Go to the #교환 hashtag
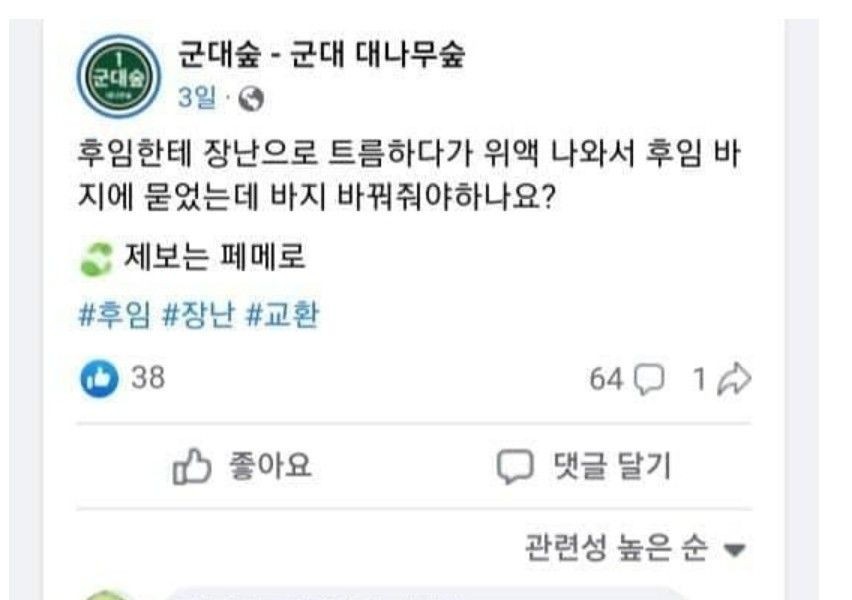This screenshot has height=600, width=852. (282, 316)
